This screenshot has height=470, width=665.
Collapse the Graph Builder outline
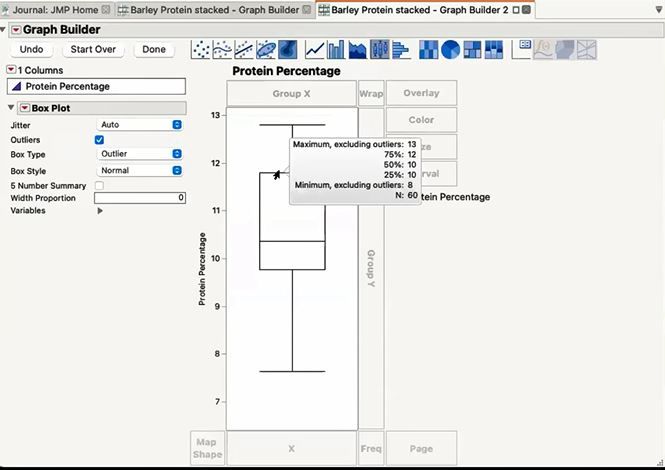3,29
